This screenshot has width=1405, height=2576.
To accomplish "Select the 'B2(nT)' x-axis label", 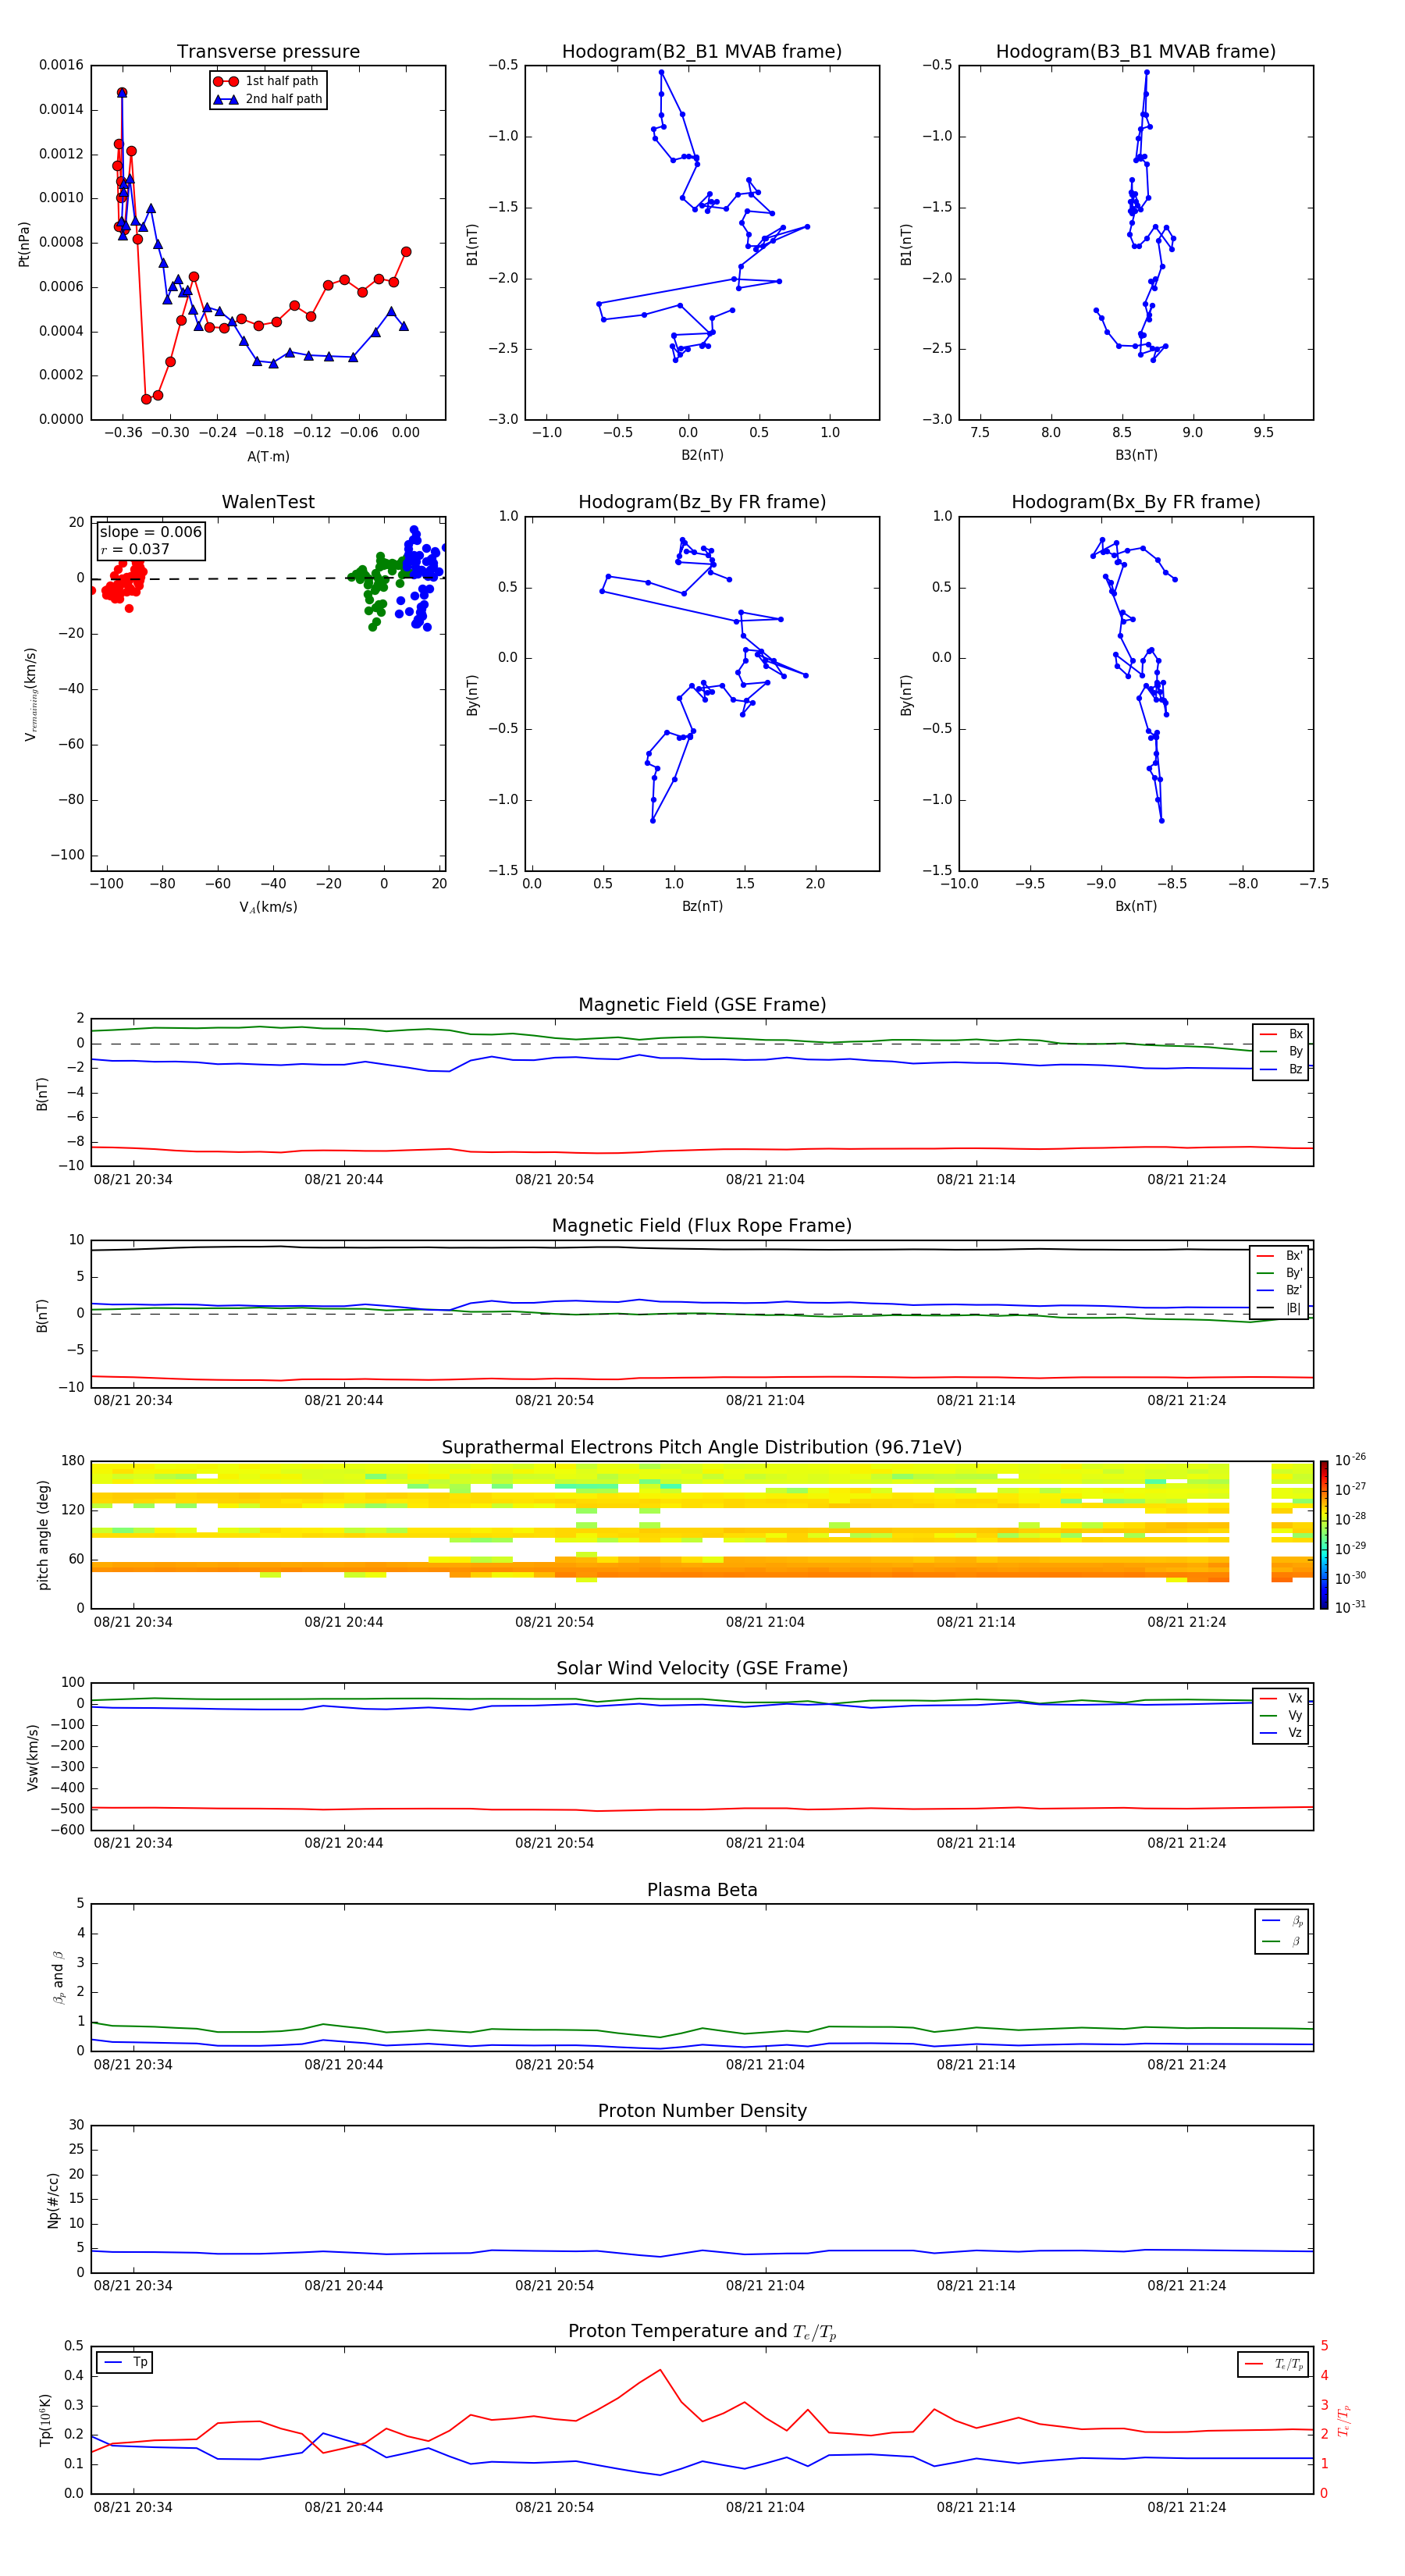I will coord(702,455).
